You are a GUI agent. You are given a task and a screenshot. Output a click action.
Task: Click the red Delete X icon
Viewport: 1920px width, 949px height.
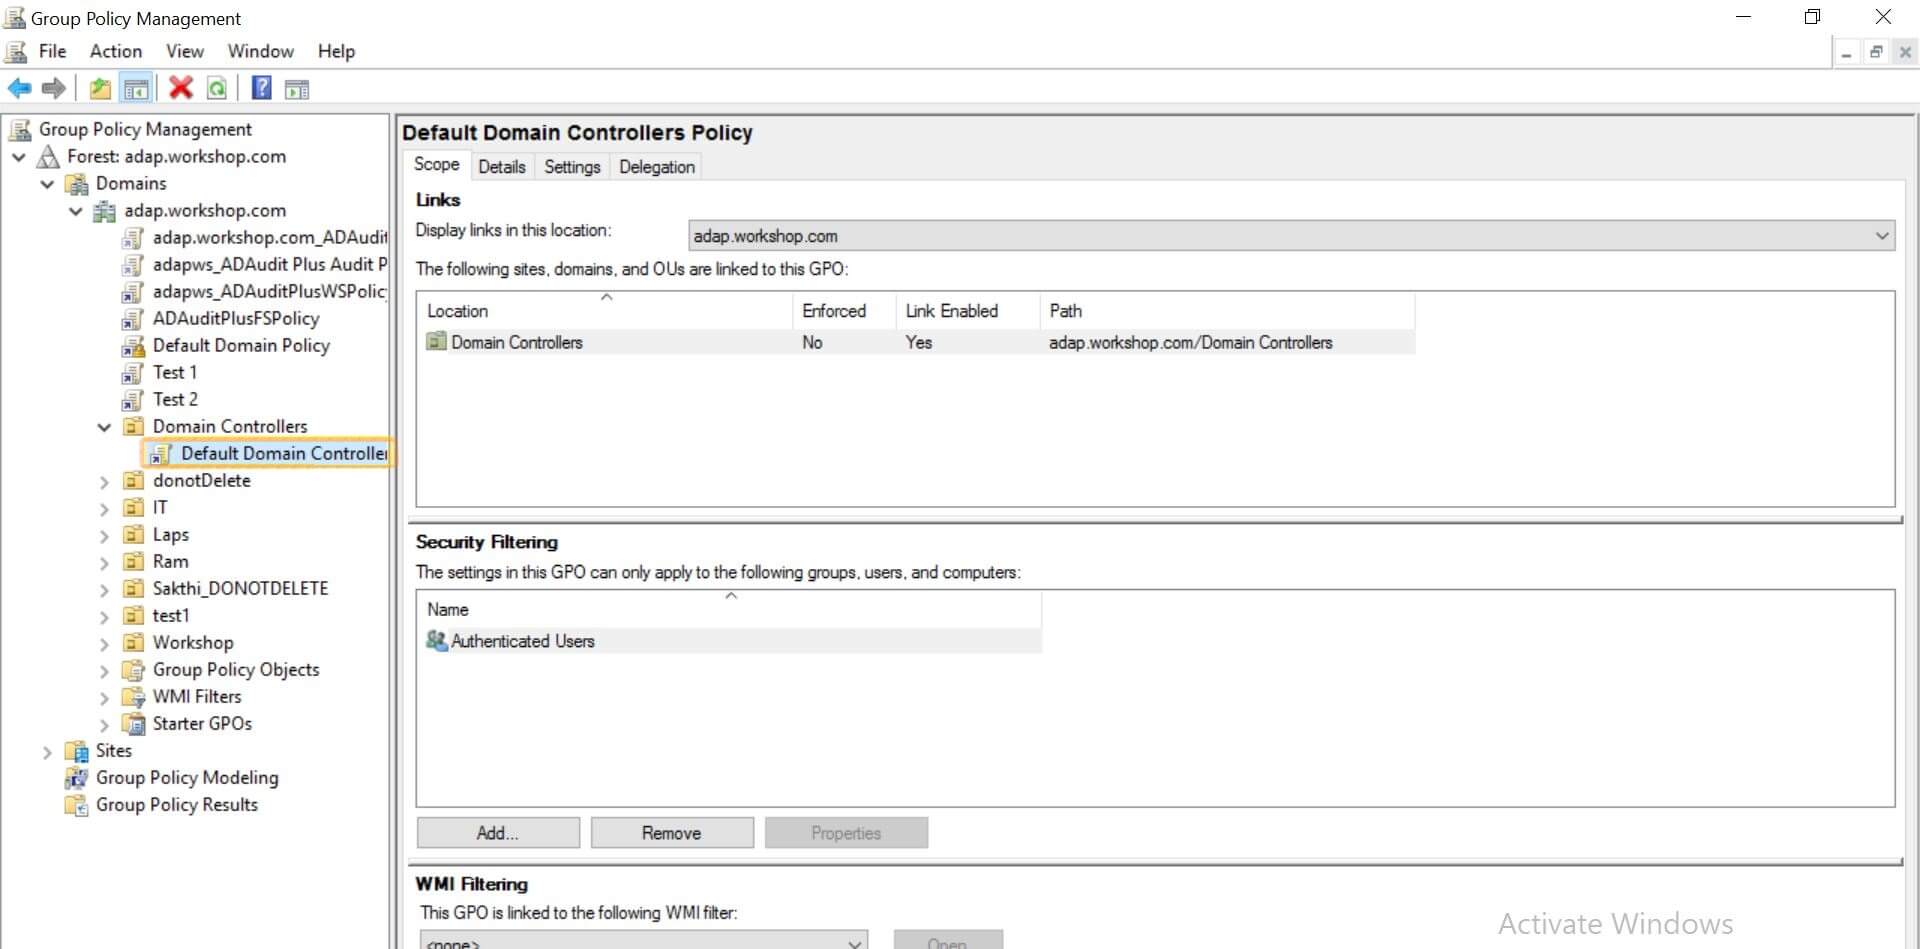coord(181,89)
